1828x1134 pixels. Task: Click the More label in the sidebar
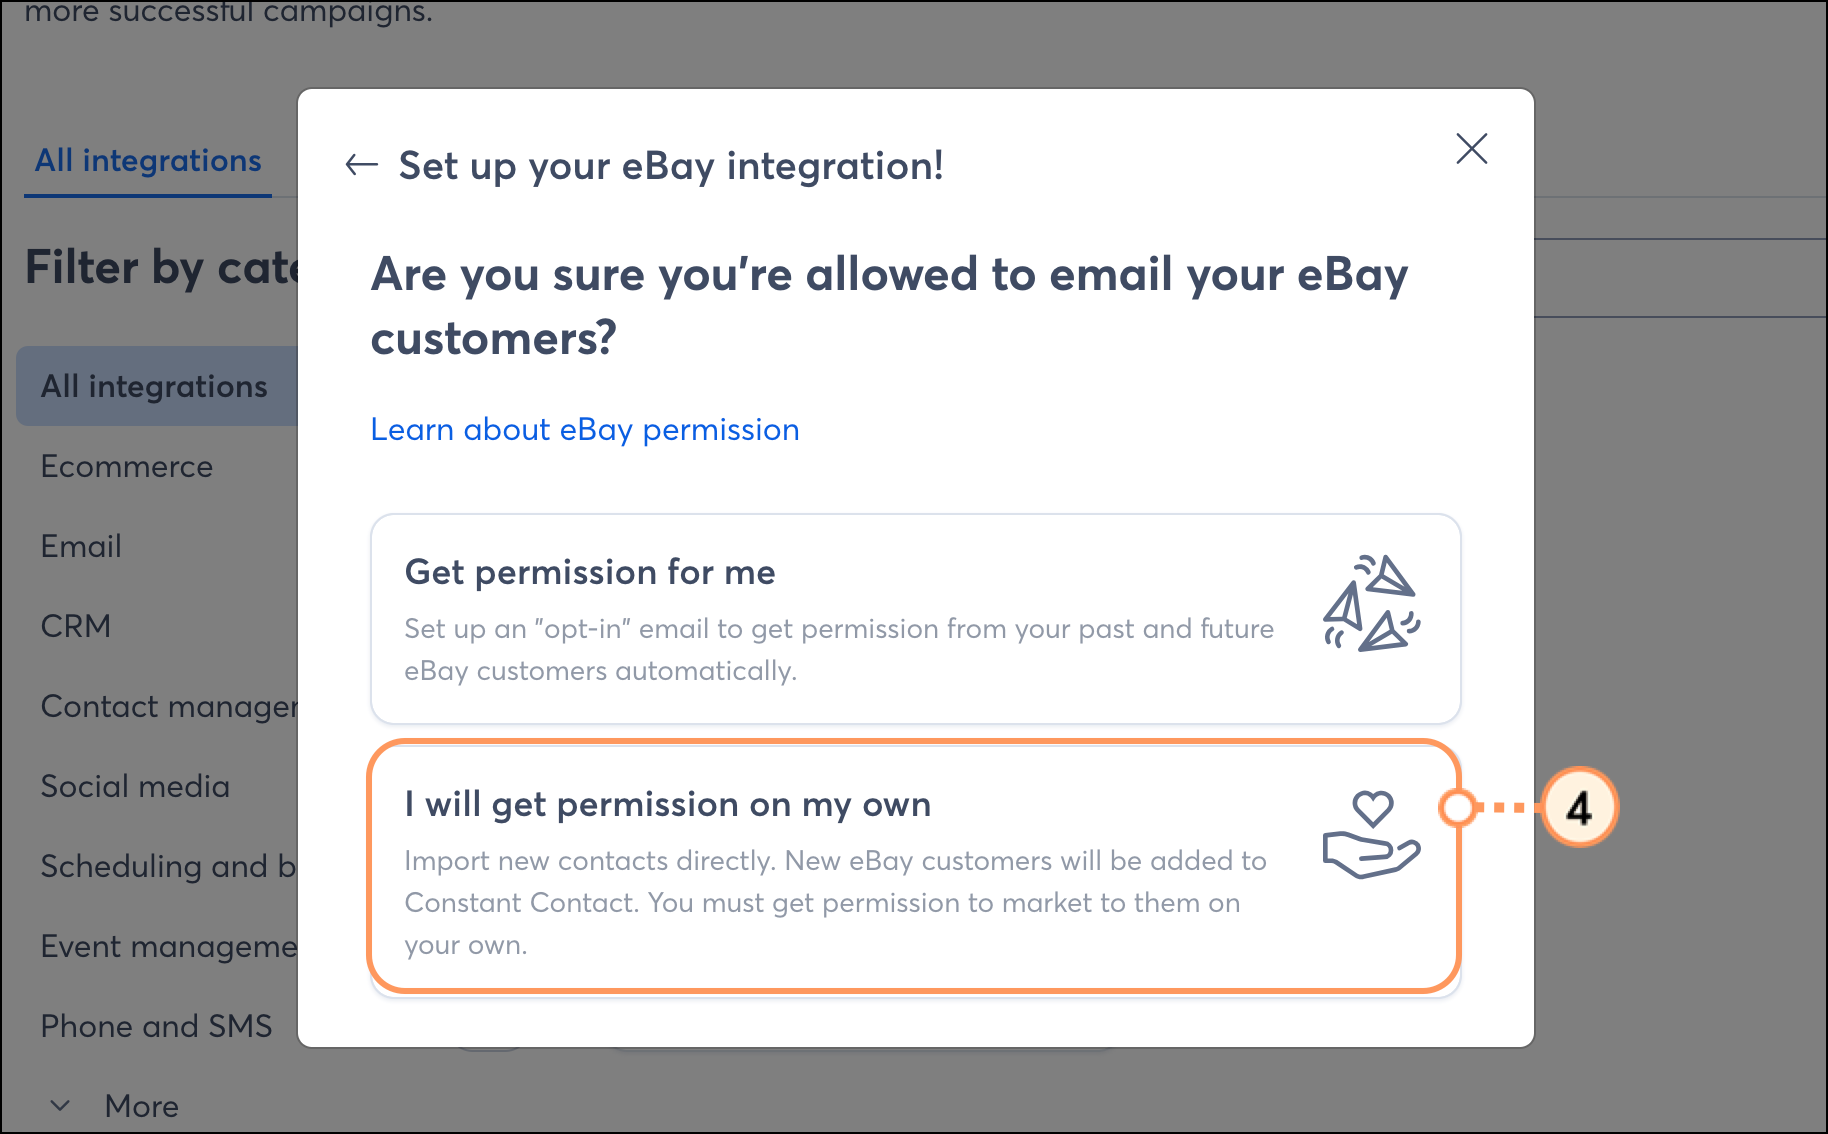click(x=142, y=1106)
